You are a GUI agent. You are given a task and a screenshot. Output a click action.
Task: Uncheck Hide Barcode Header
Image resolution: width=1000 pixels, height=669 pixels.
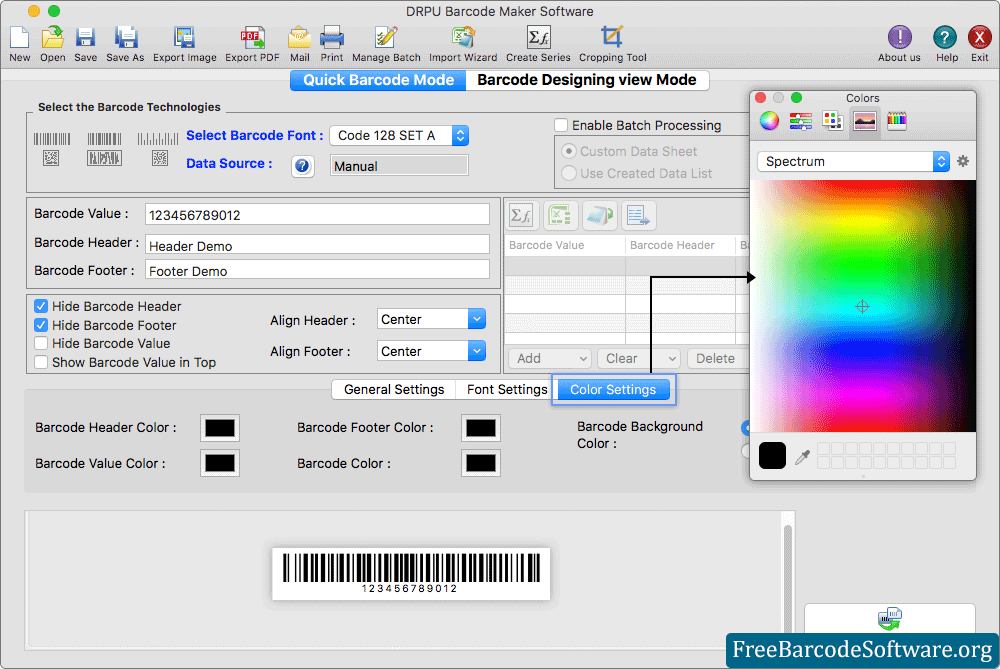click(x=41, y=306)
